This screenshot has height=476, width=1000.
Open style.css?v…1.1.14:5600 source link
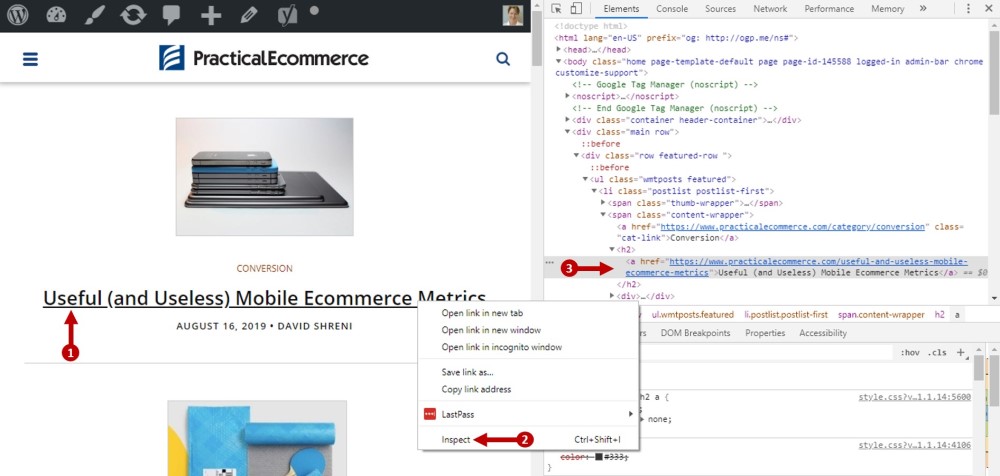pos(915,397)
